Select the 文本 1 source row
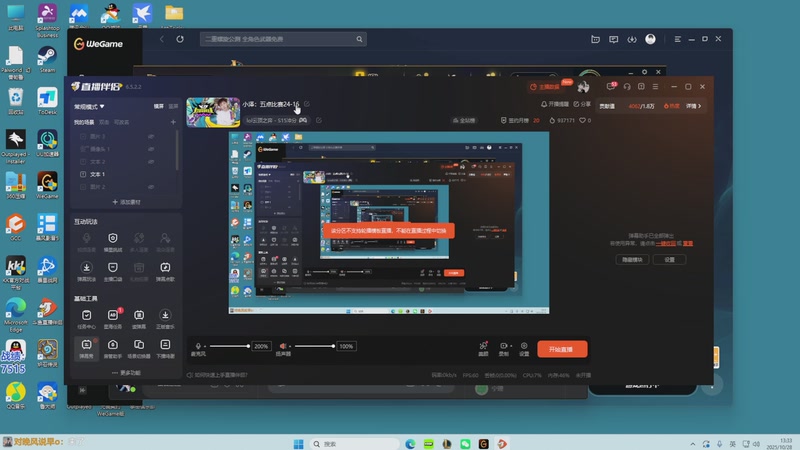 tap(125, 174)
